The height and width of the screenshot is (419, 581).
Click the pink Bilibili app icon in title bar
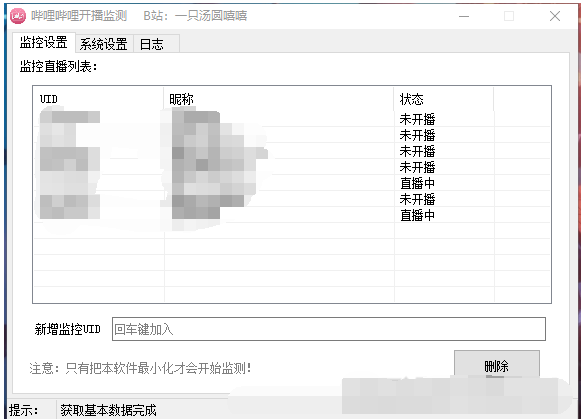[x=18, y=16]
